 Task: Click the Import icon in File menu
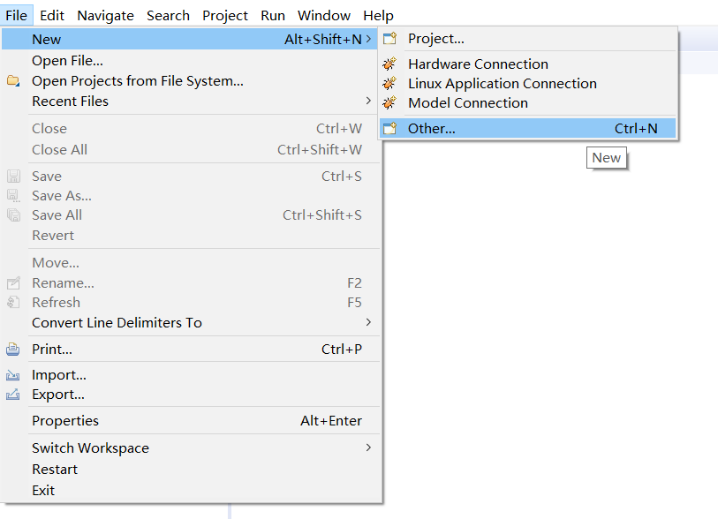coord(13,375)
